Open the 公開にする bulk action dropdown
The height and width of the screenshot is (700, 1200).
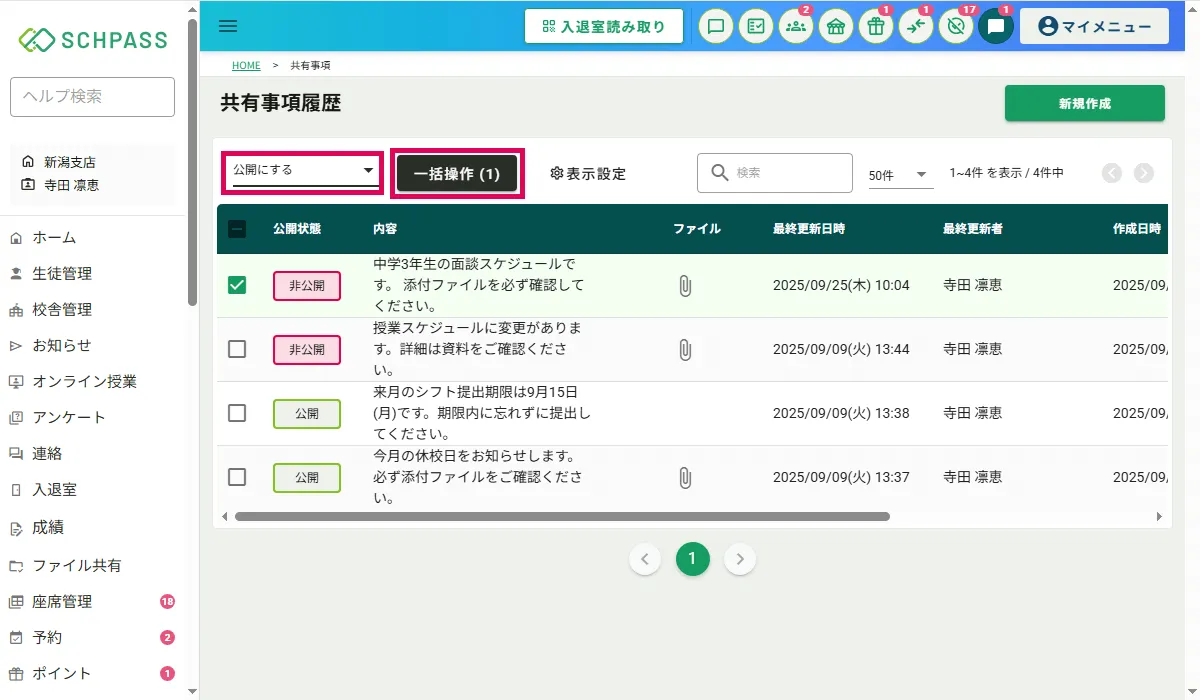pyautogui.click(x=302, y=171)
